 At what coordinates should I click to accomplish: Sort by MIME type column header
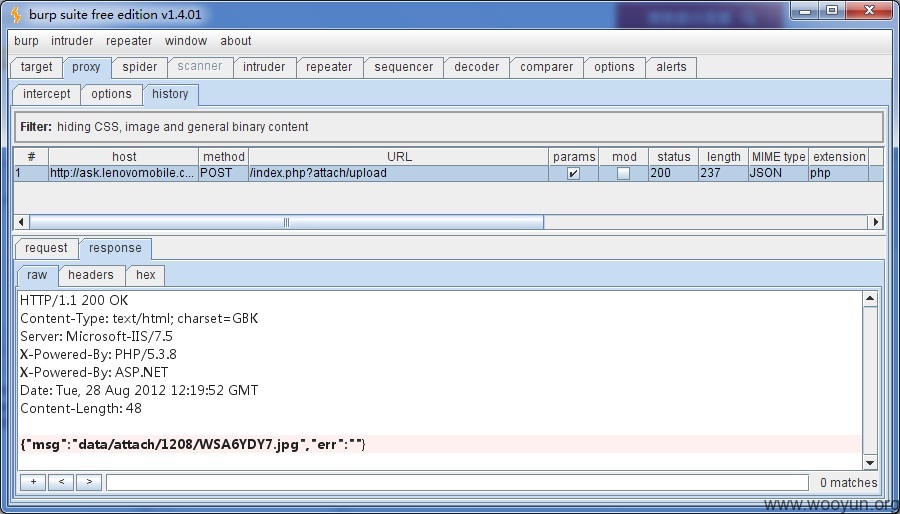(778, 157)
